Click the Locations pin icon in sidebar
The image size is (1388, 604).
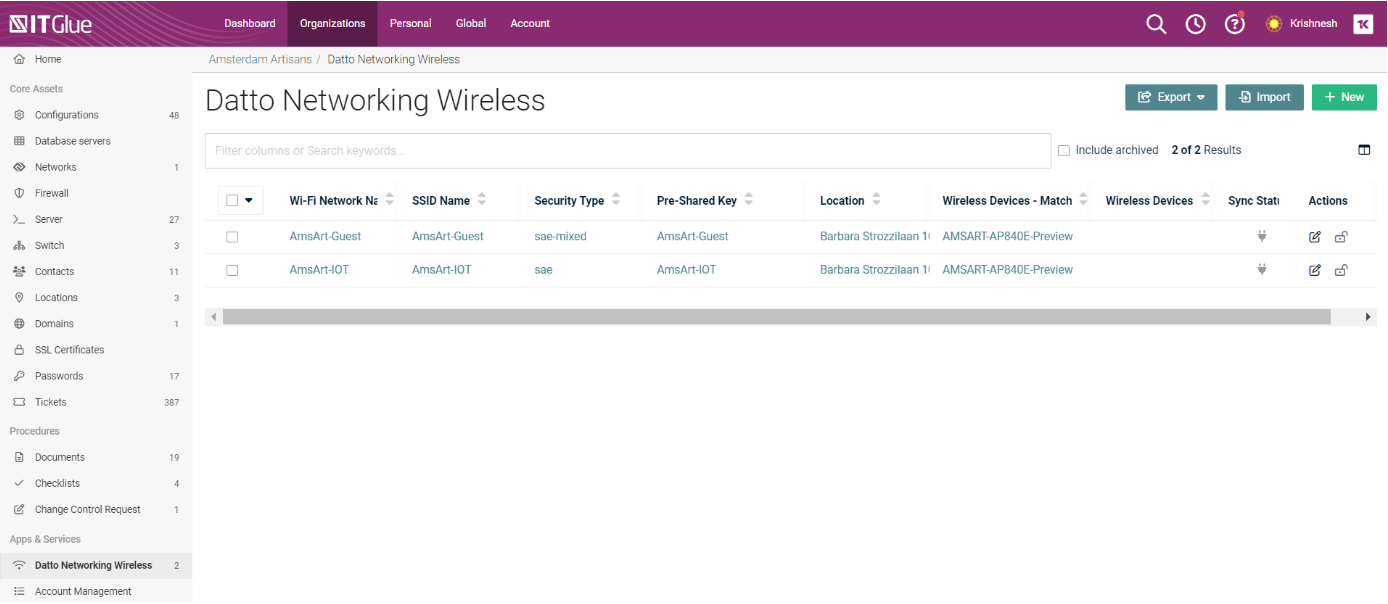coord(19,297)
